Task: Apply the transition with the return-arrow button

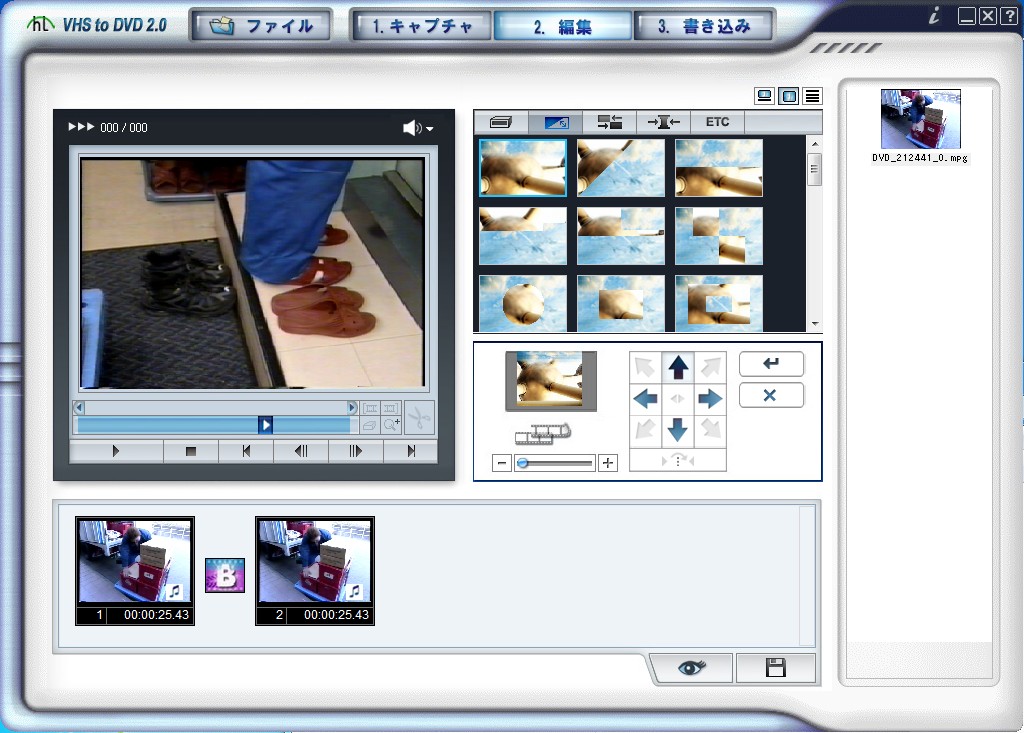Action: coord(771,364)
